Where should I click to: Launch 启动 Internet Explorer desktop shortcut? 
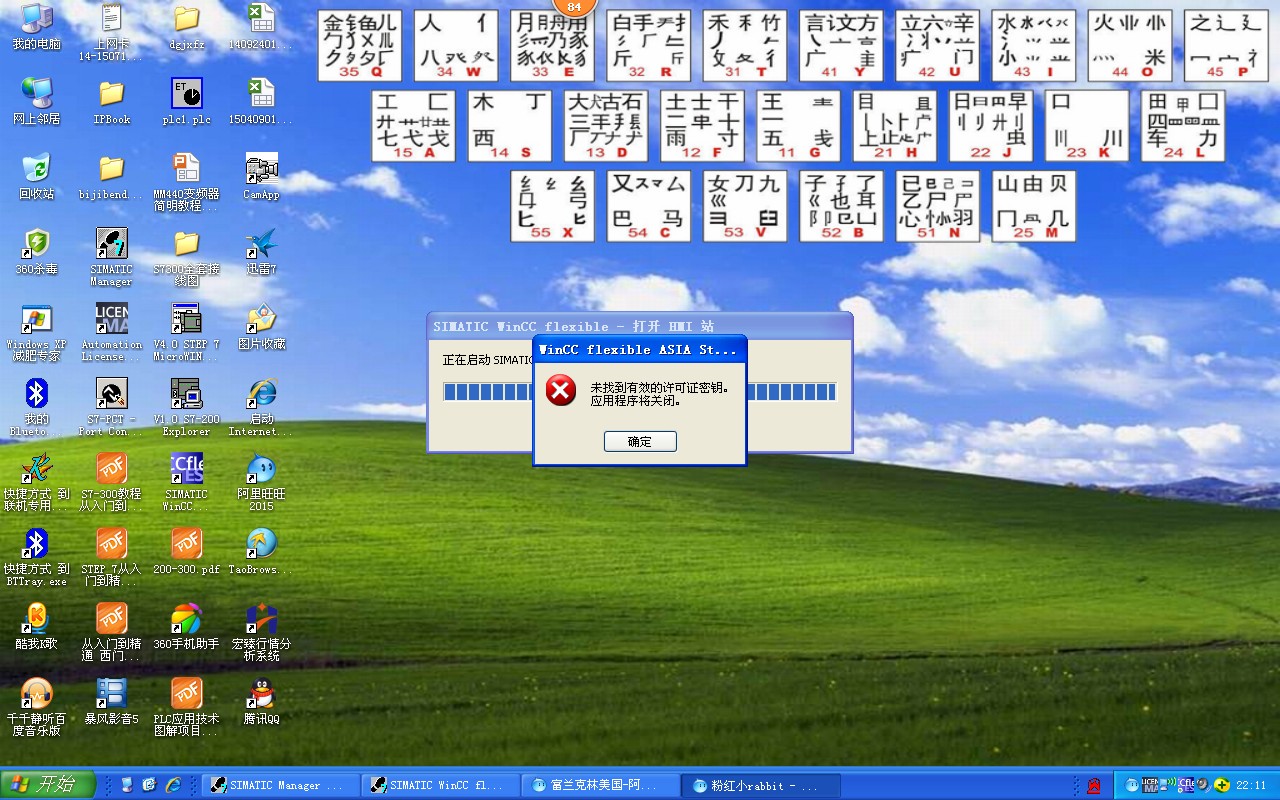coord(261,406)
